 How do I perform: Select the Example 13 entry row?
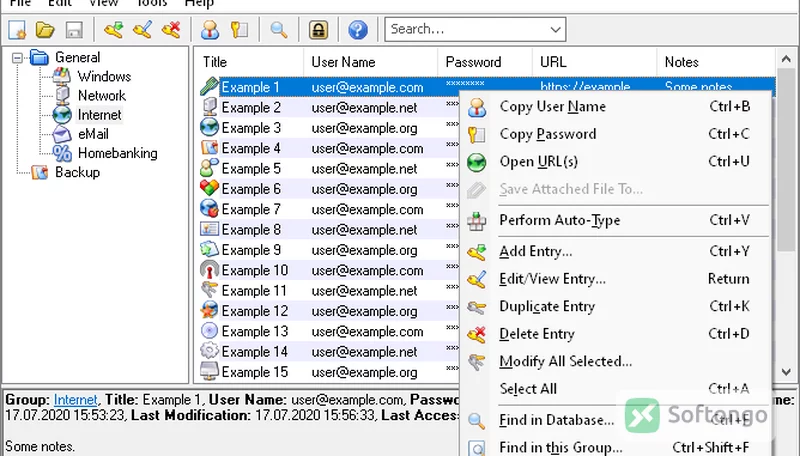tap(329, 332)
